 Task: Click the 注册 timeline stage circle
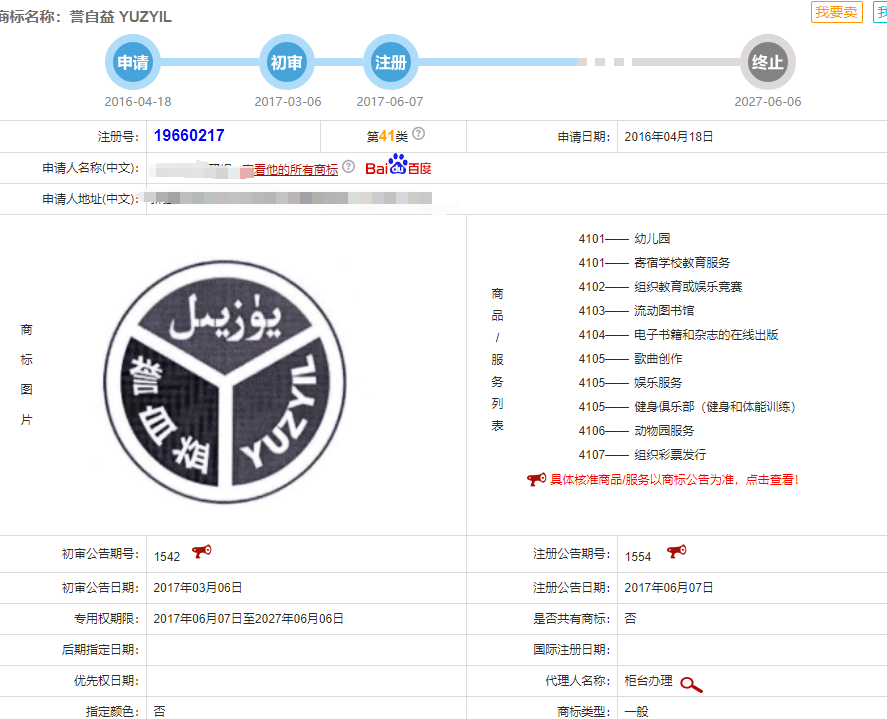[390, 62]
